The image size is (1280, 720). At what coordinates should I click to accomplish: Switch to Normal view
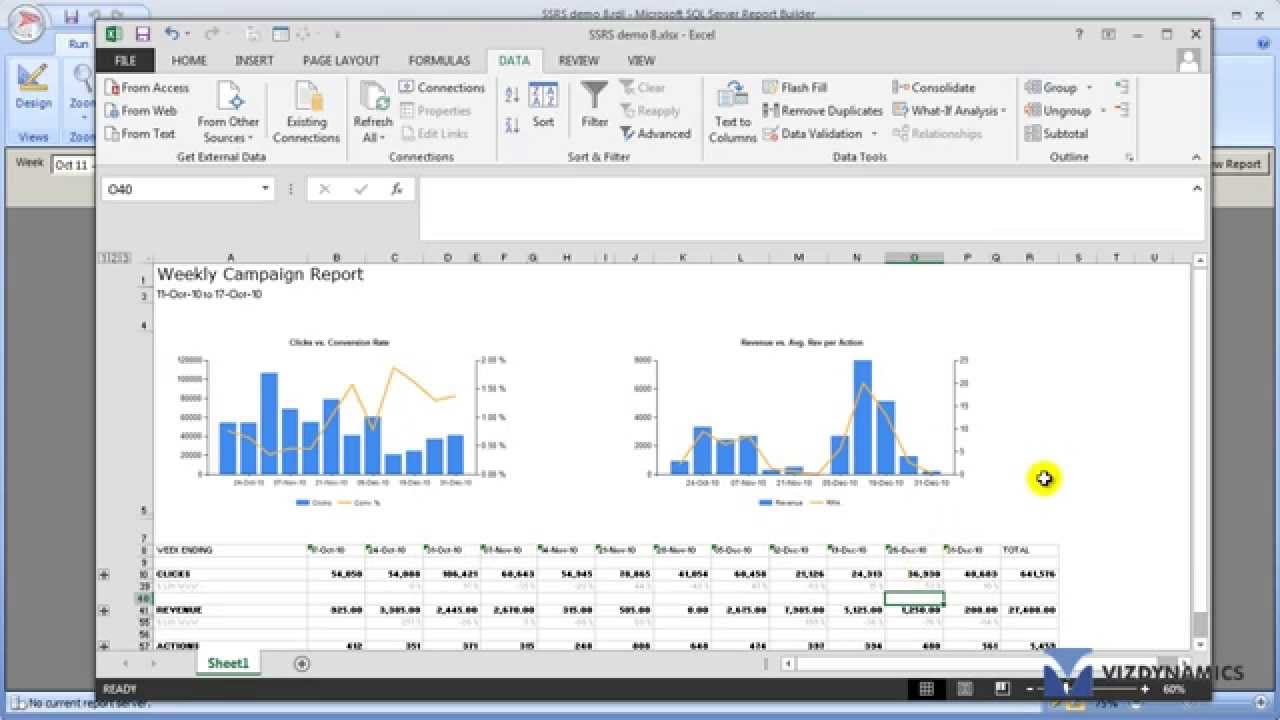click(927, 689)
